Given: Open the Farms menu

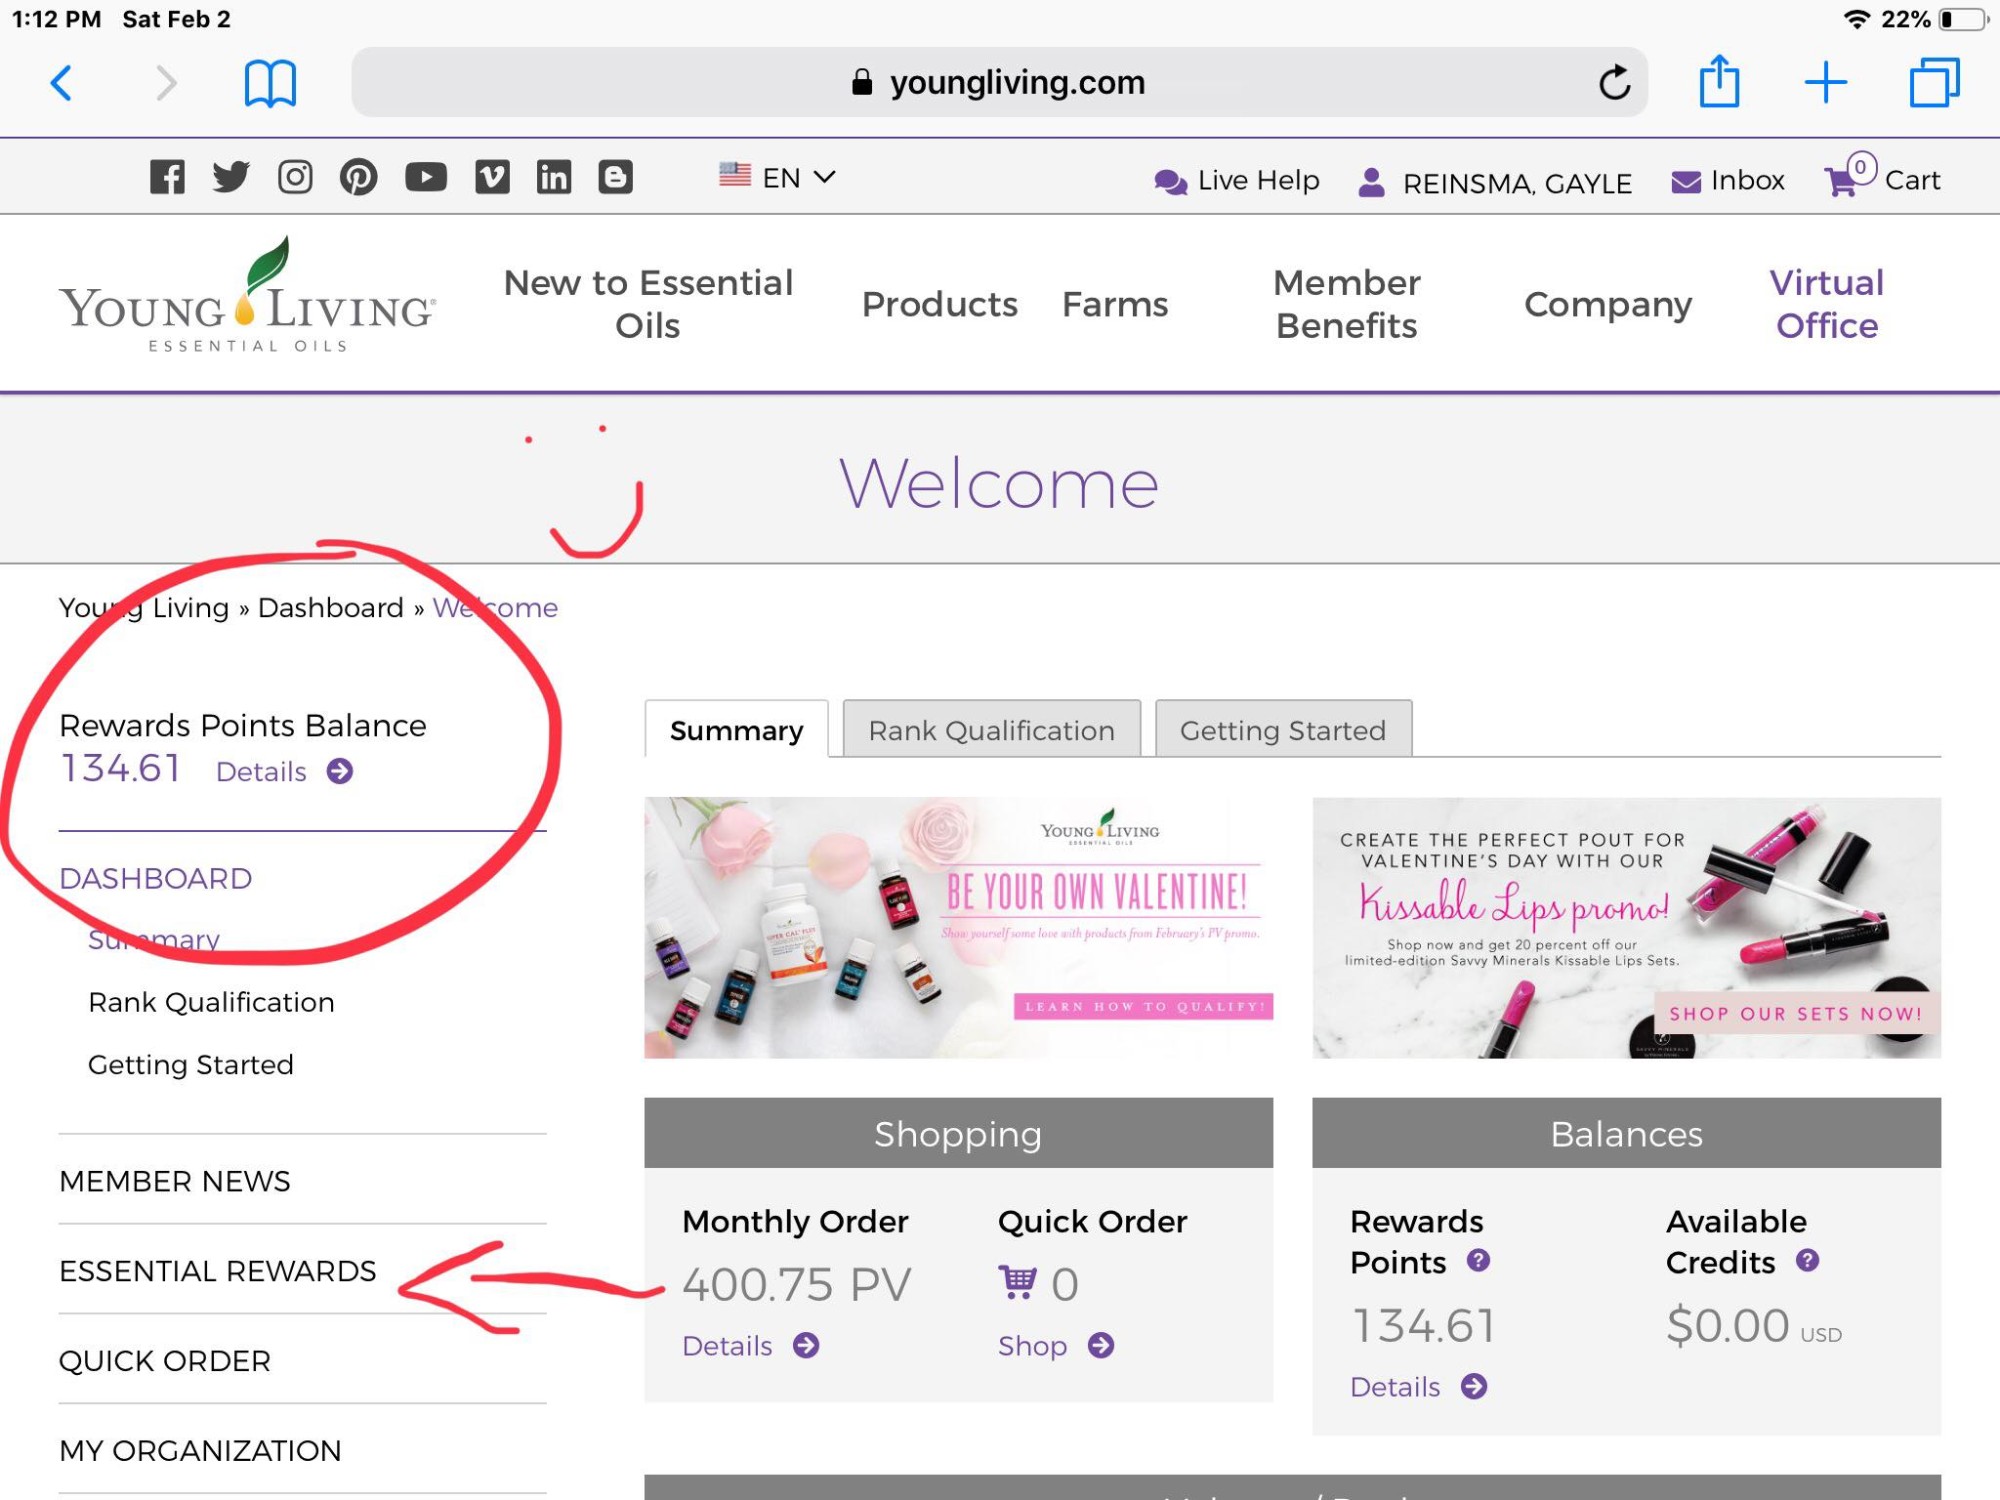Looking at the screenshot, I should point(1115,304).
